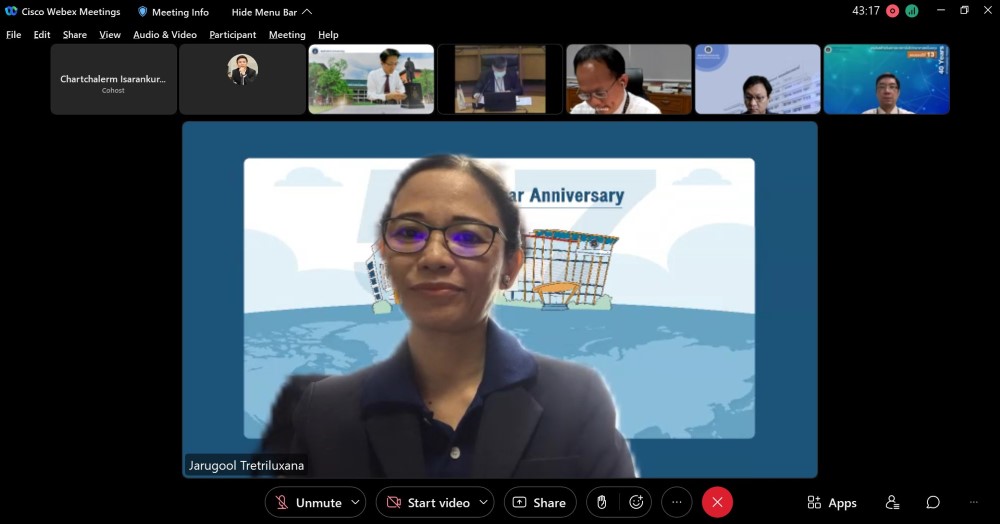This screenshot has height=524, width=1000.
Task: Raise hand using the hand icon
Action: [602, 502]
